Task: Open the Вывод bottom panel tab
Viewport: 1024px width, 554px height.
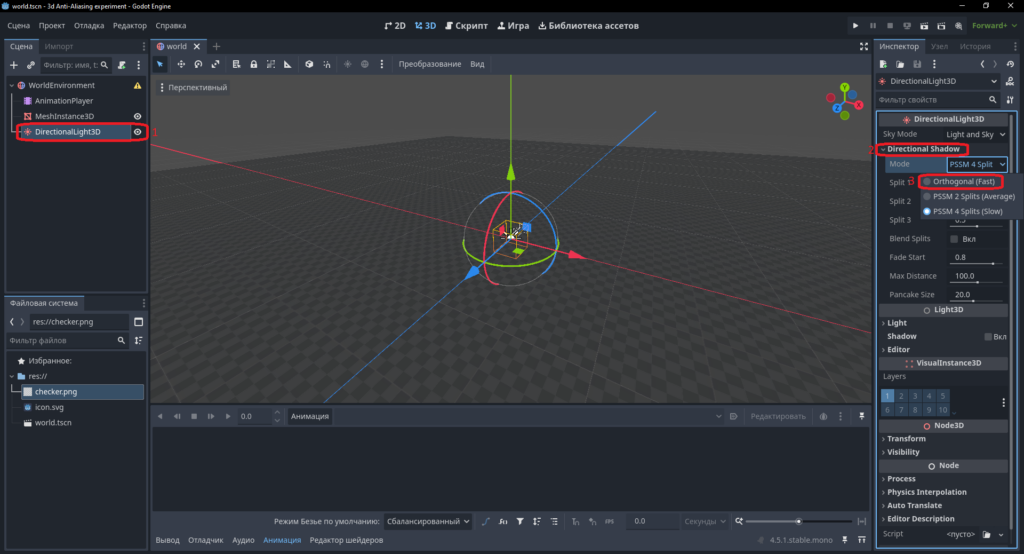Action: point(168,540)
